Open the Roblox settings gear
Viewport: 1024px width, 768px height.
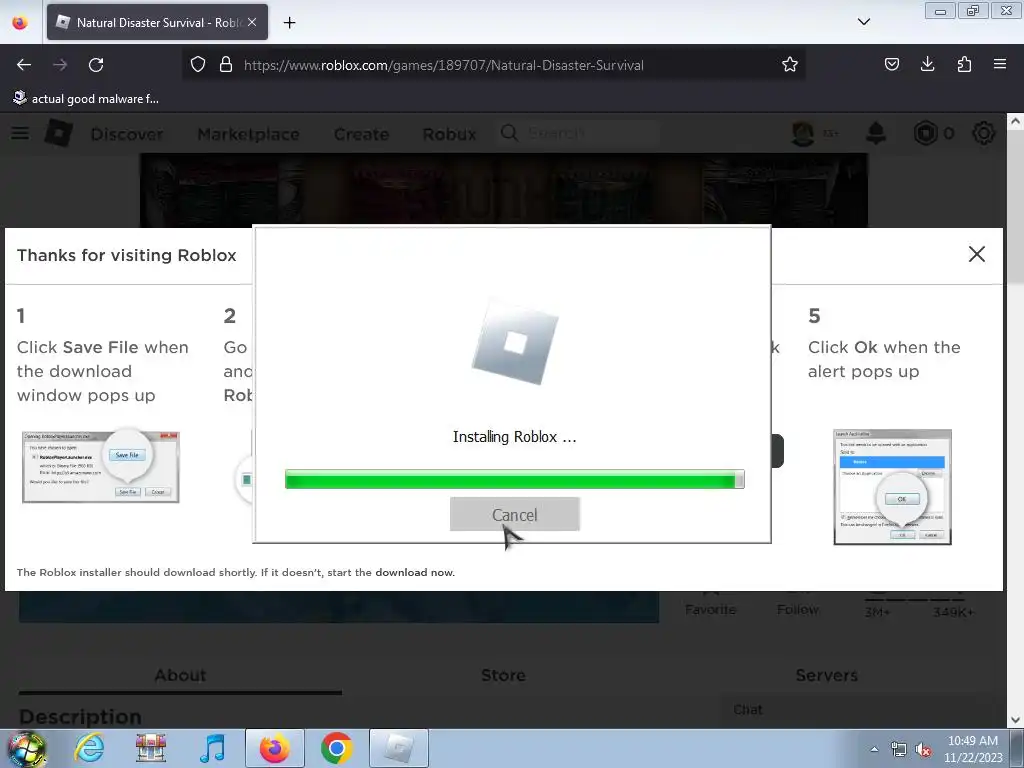pyautogui.click(x=984, y=133)
